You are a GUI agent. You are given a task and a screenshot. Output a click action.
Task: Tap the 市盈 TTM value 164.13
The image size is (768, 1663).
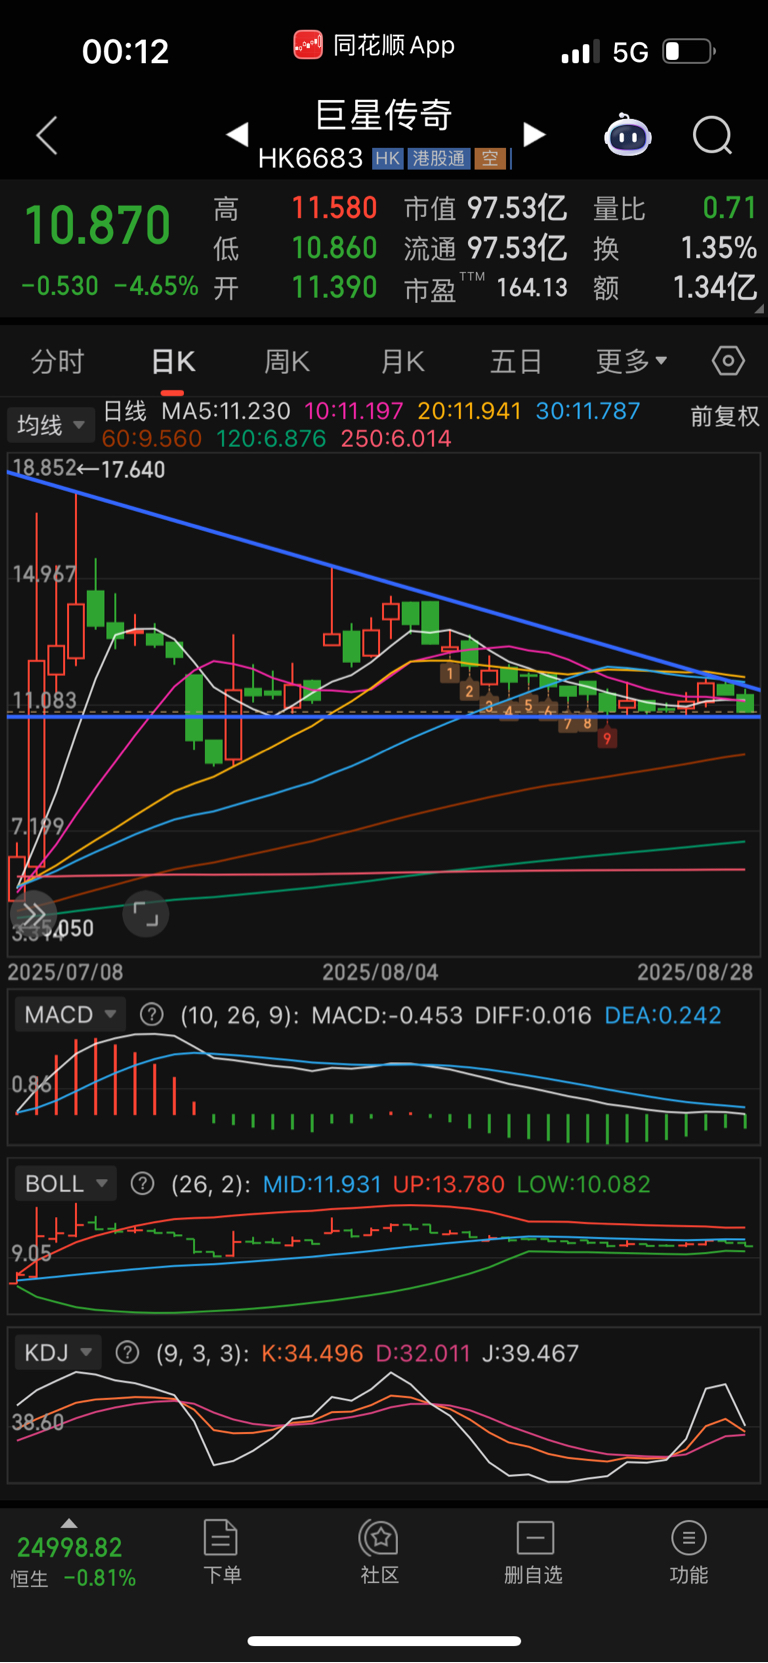click(x=532, y=288)
